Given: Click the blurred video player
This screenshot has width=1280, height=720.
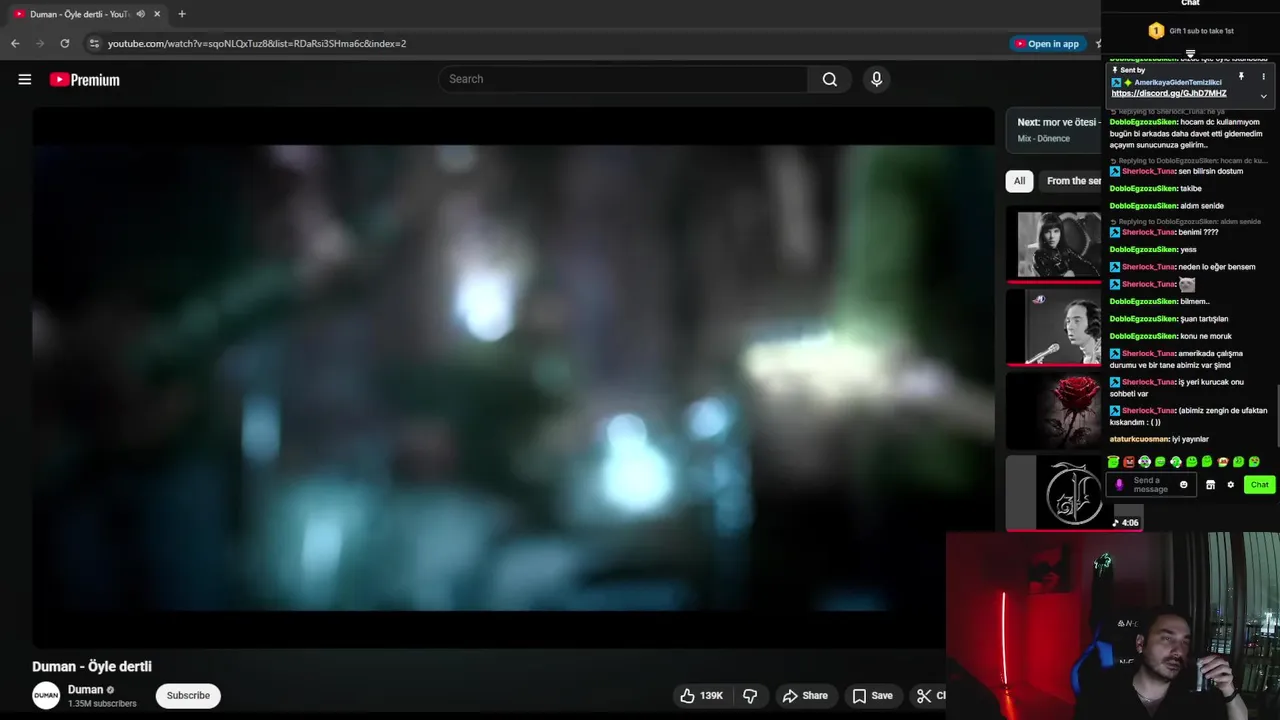Looking at the screenshot, I should point(513,378).
